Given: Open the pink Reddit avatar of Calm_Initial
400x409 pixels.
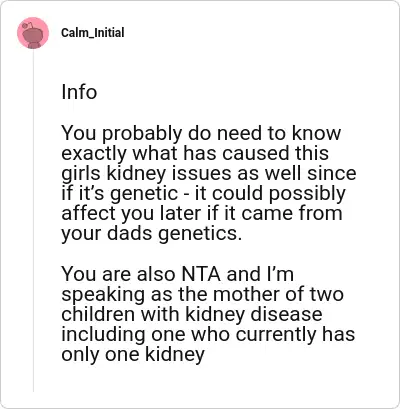Looking at the screenshot, I should pyautogui.click(x=33, y=33).
